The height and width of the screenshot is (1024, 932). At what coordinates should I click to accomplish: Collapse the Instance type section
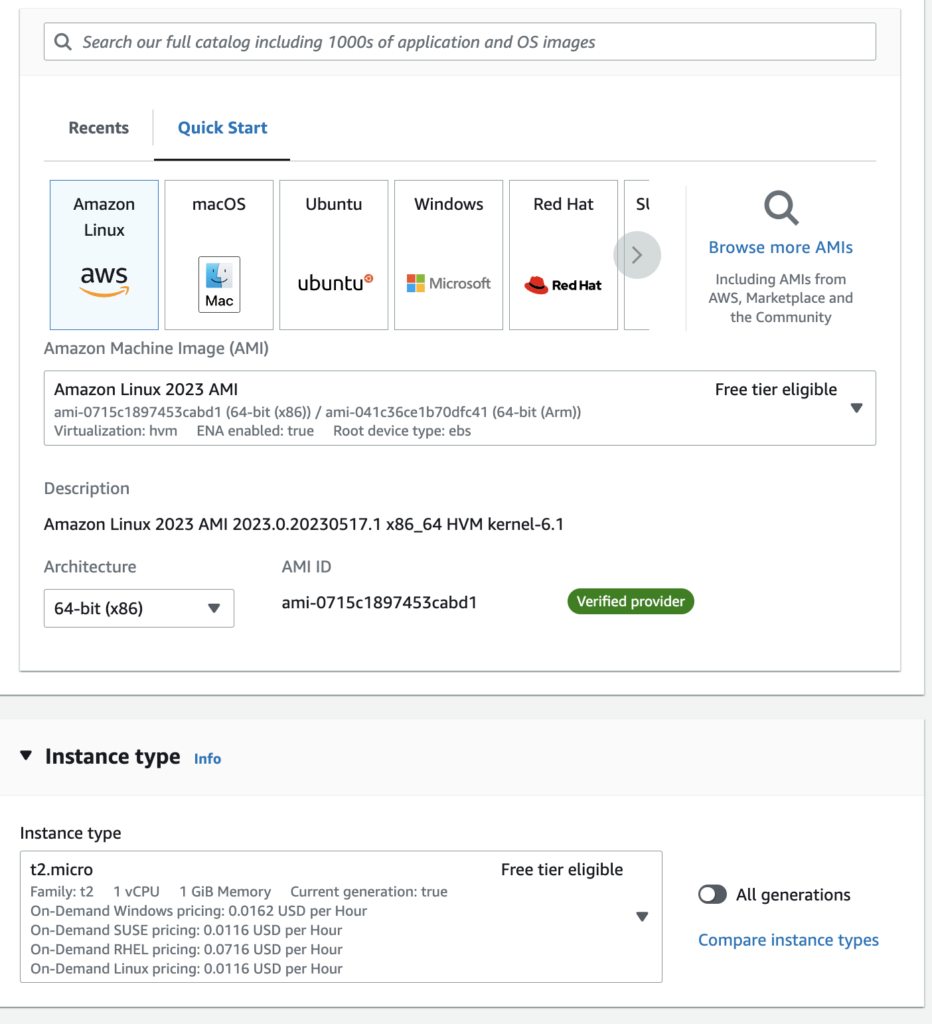pos(27,757)
